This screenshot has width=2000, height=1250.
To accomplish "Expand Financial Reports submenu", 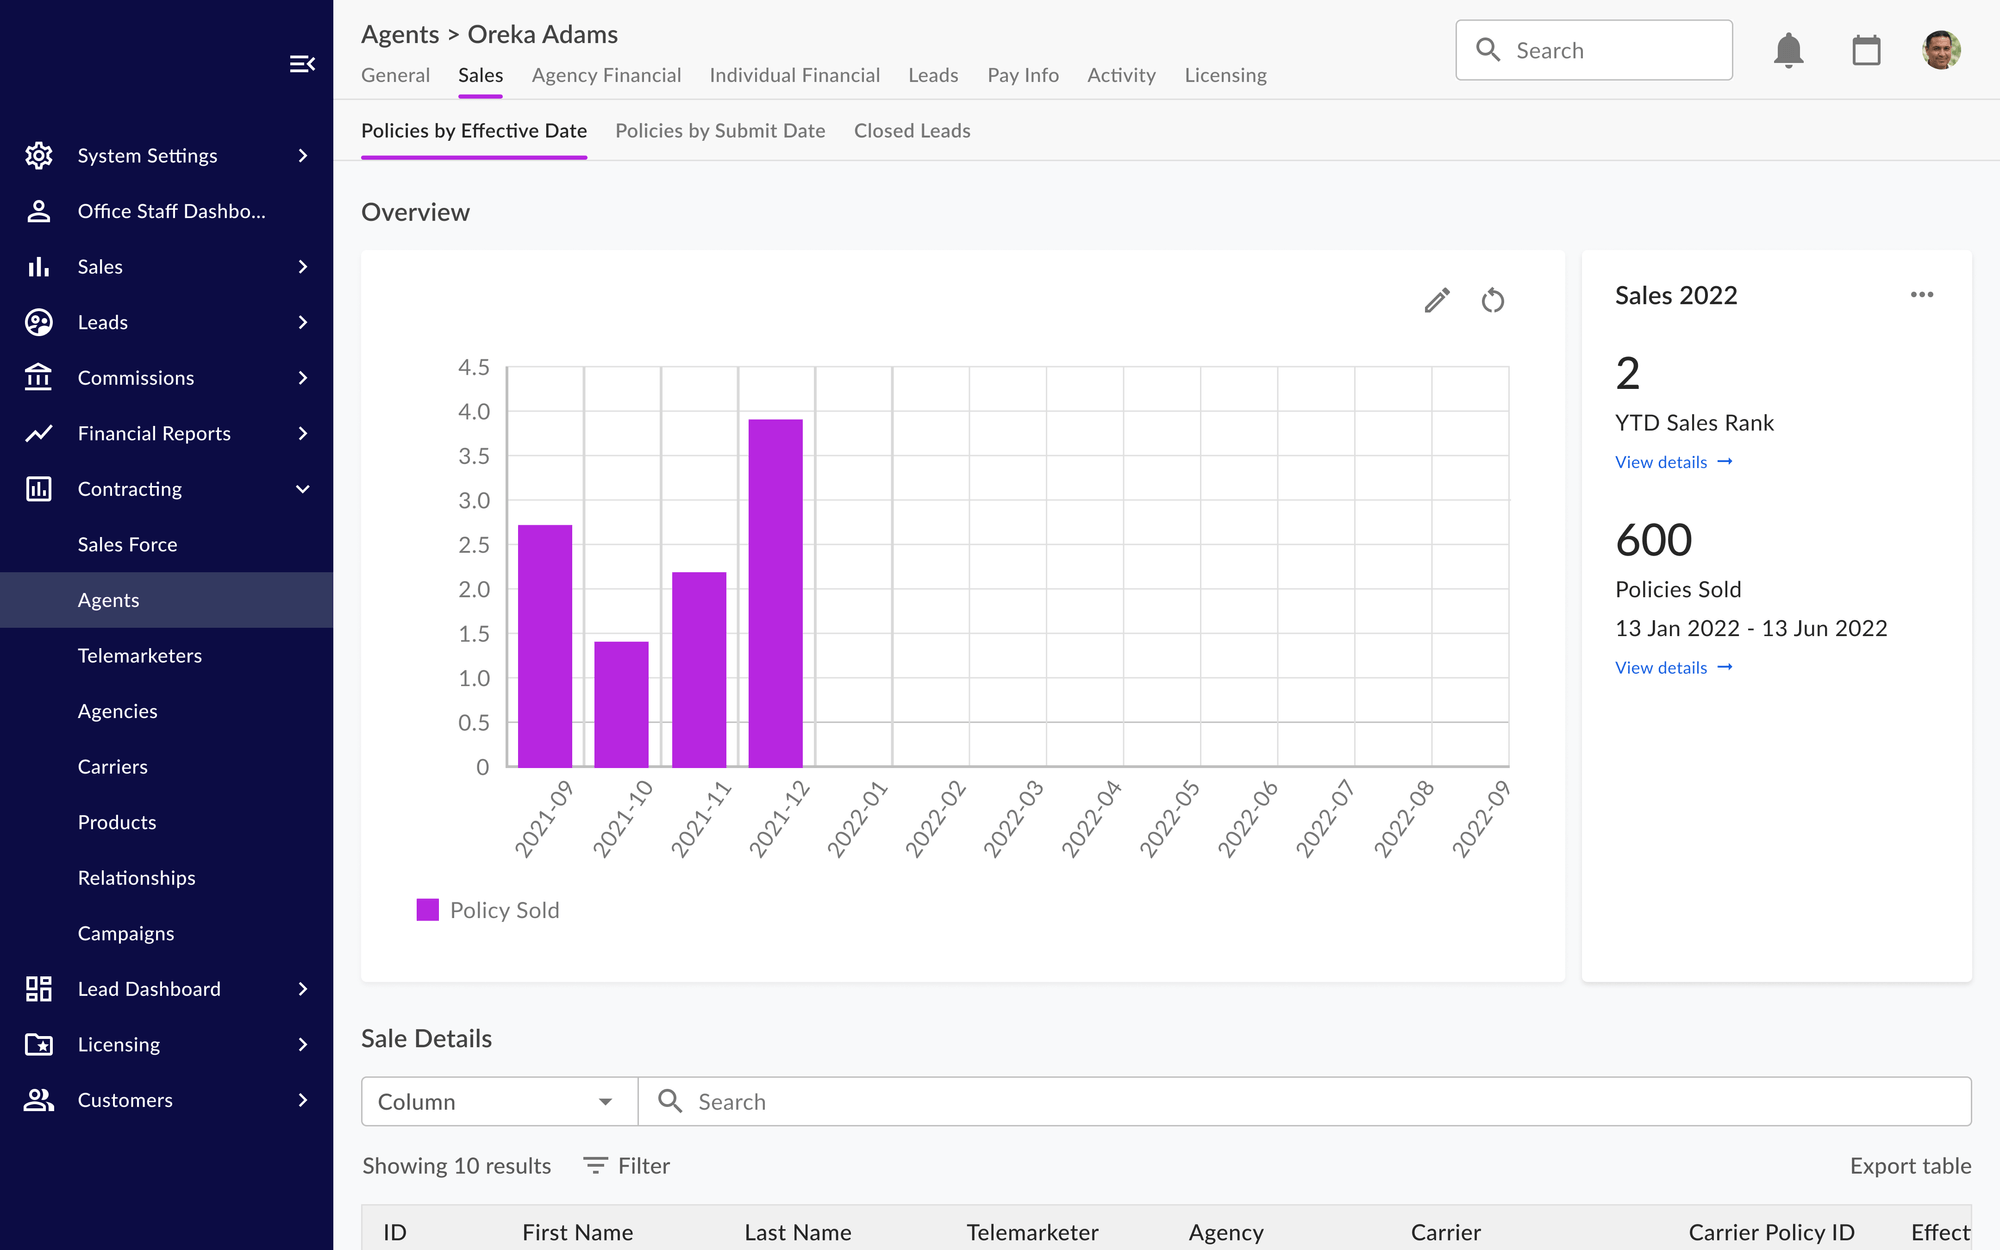I will coord(303,434).
